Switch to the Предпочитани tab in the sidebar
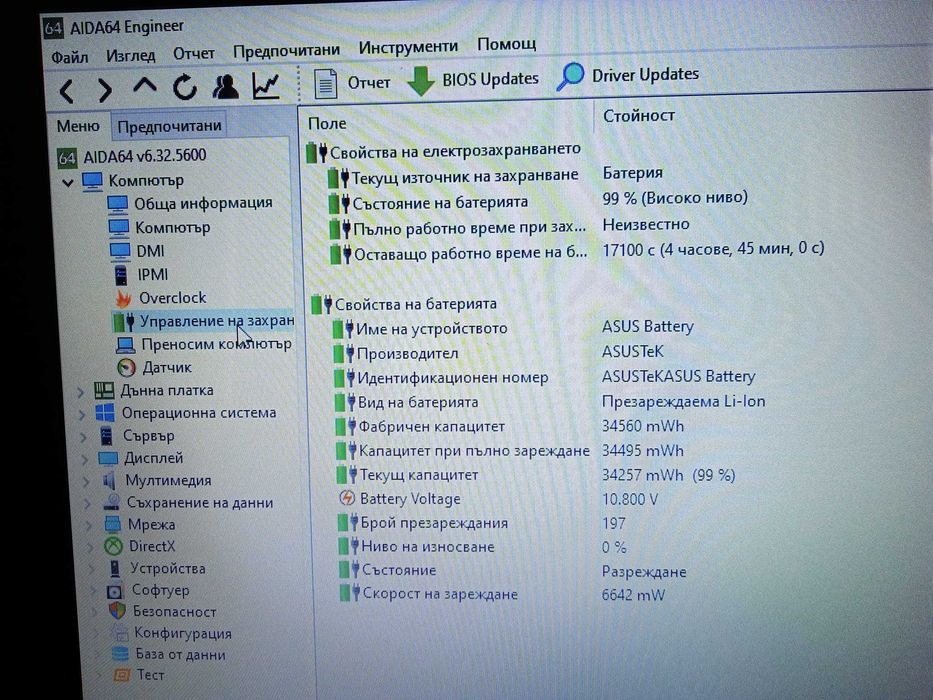This screenshot has width=933, height=700. coord(170,126)
